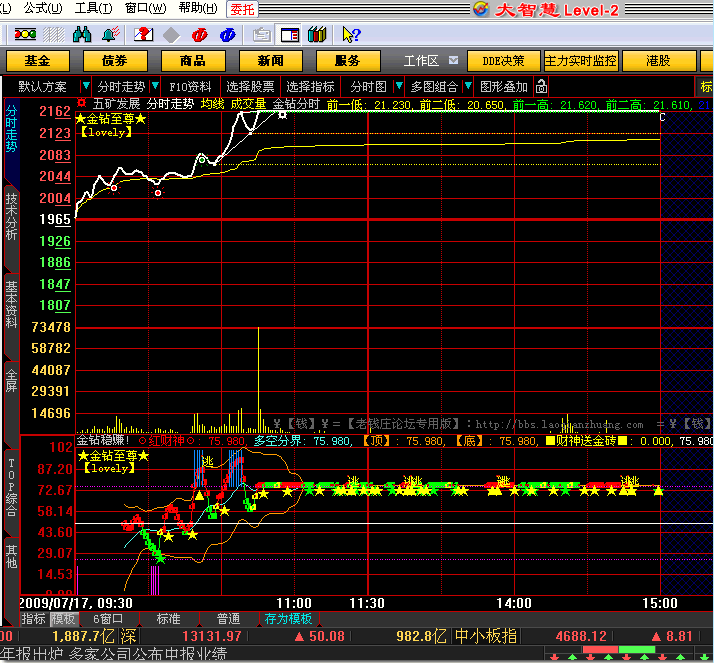Open the 主力实时监控 button
Screen dimensions: 715x663
581,61
